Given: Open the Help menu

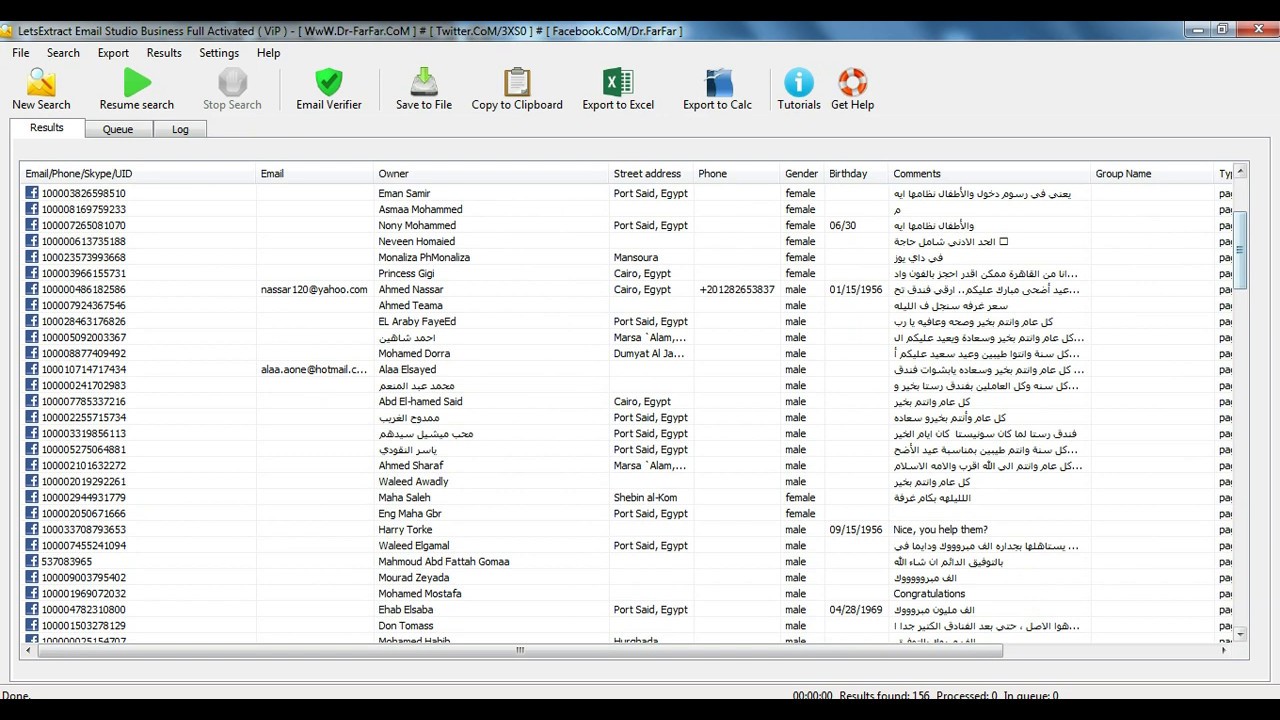Looking at the screenshot, I should coord(268,53).
